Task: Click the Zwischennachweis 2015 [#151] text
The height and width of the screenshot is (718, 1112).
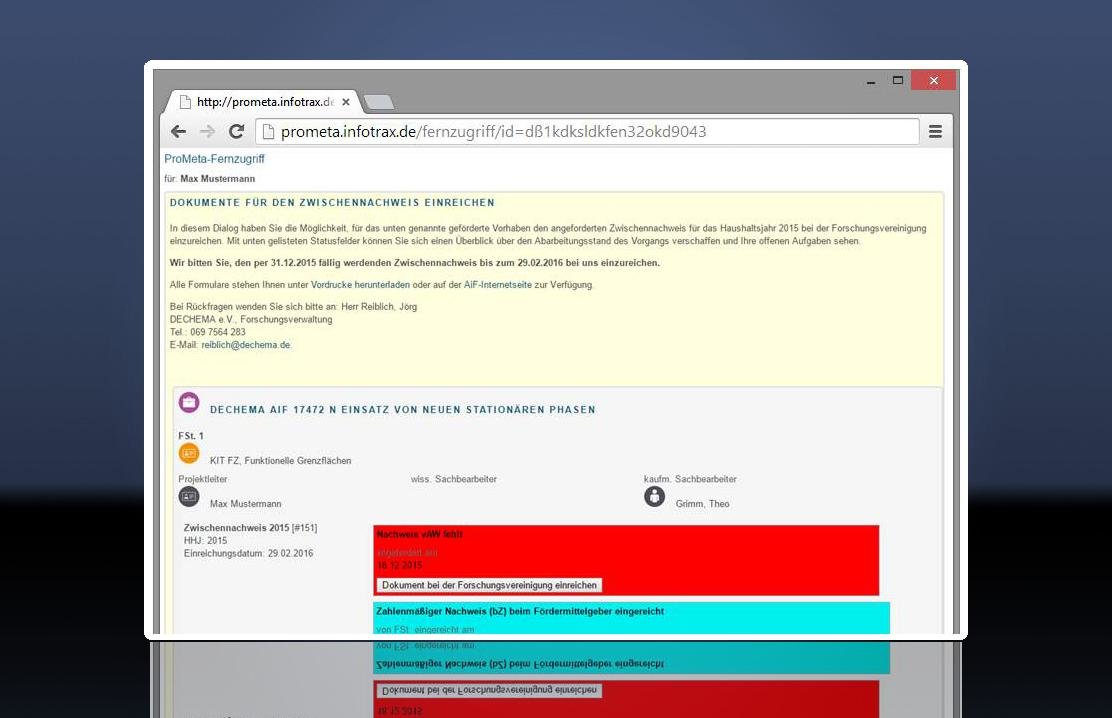Action: pos(250,528)
